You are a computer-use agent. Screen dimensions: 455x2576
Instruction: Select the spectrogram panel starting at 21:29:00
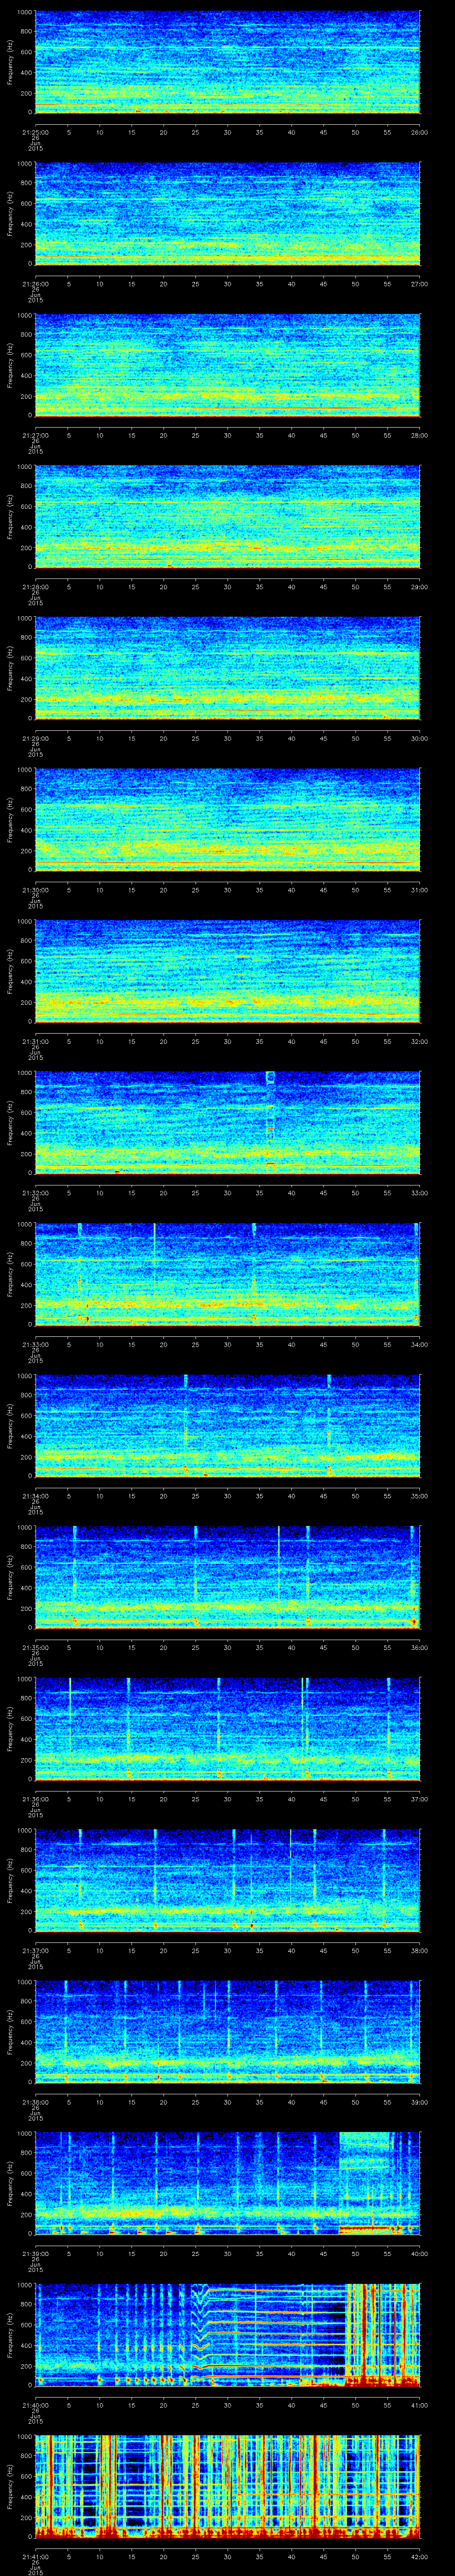pyautogui.click(x=228, y=668)
